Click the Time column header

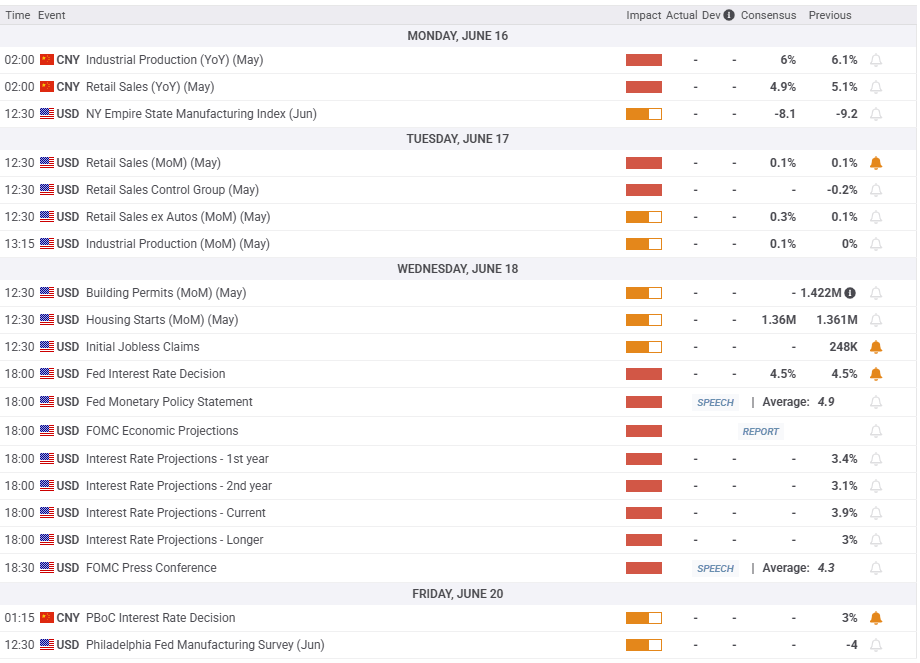[17, 15]
